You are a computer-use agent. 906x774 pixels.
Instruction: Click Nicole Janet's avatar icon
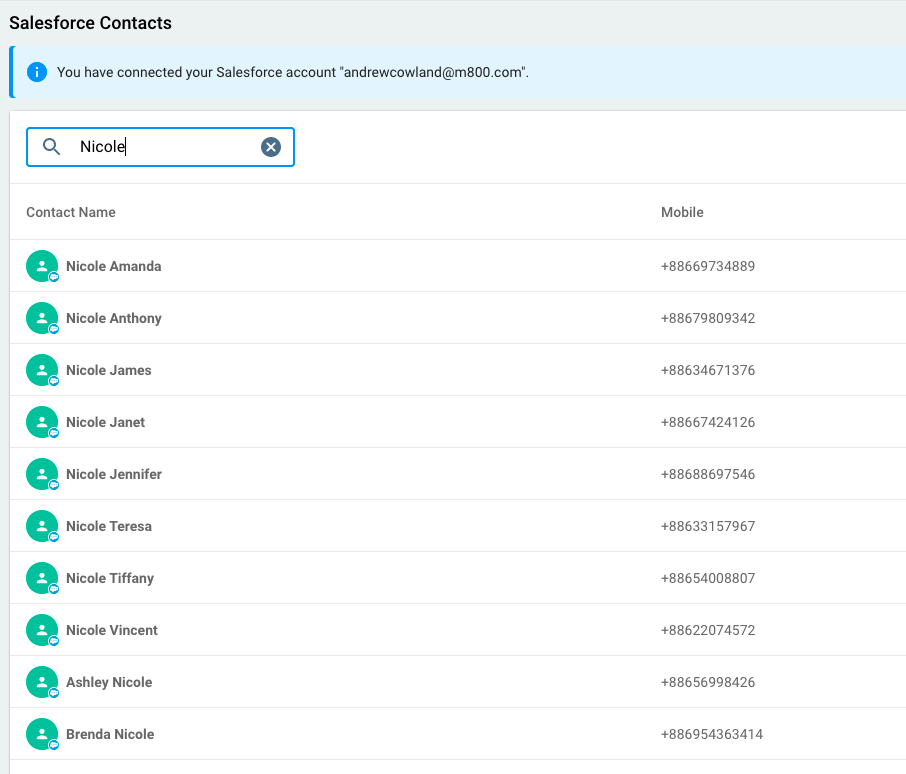[x=41, y=422]
